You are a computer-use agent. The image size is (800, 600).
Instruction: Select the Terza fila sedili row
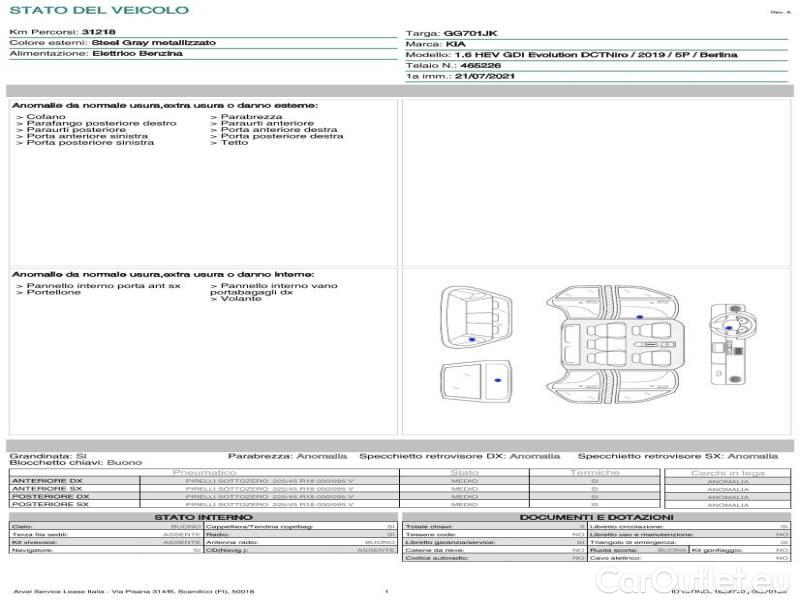pos(106,534)
